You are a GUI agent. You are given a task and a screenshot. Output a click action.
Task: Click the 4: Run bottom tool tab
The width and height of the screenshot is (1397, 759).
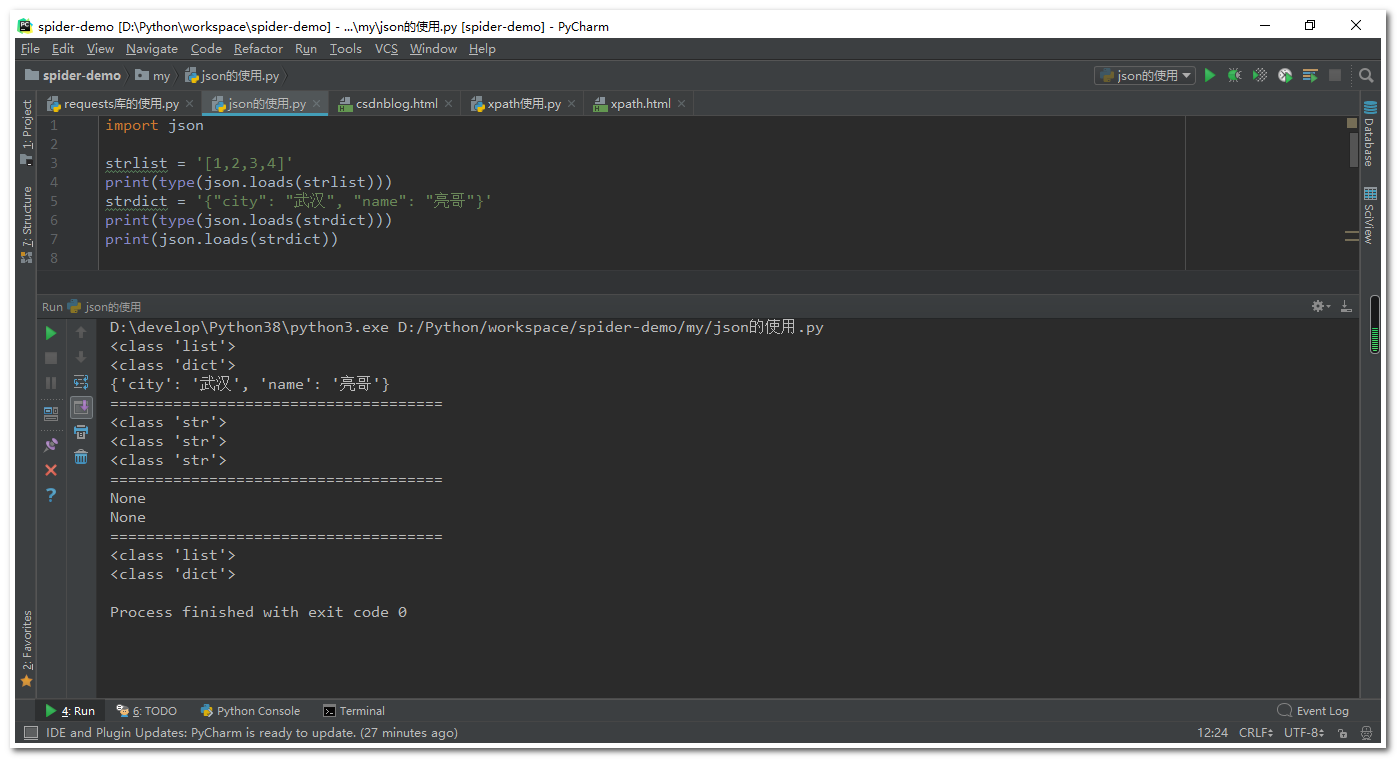pyautogui.click(x=70, y=711)
